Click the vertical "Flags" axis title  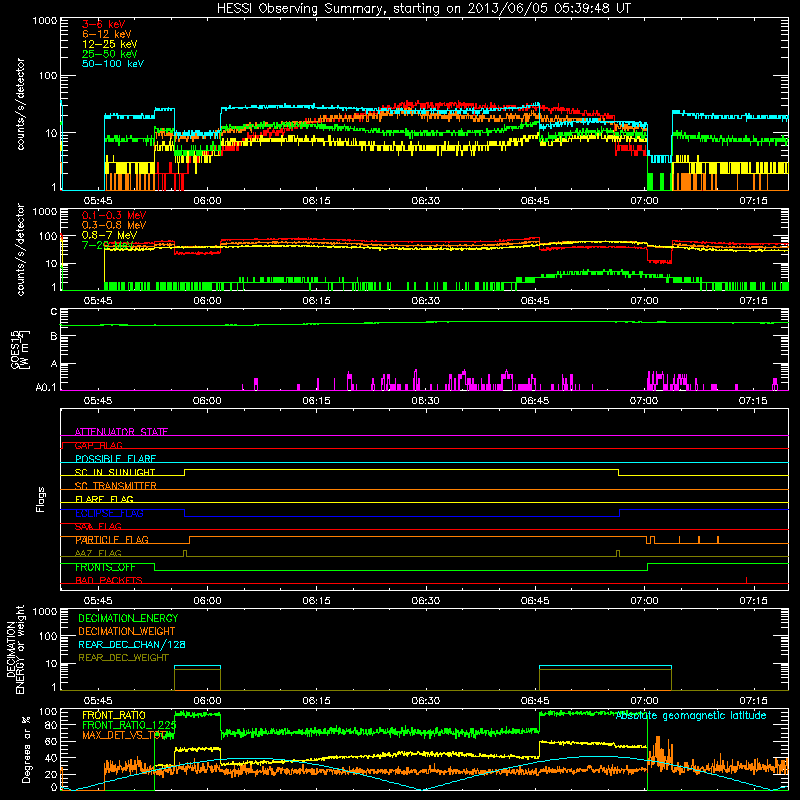tap(41, 499)
